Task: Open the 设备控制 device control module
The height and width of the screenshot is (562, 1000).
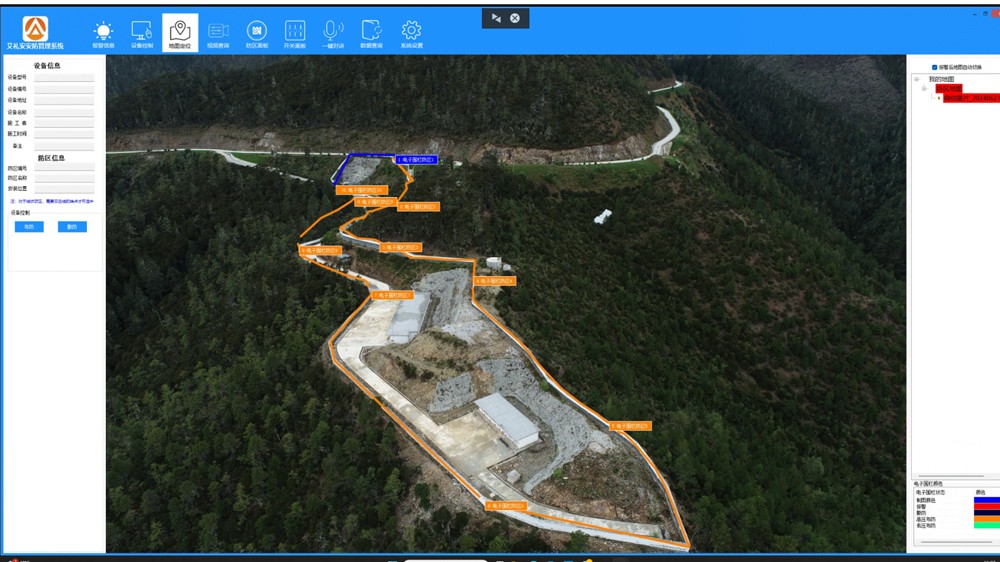Action: [142, 34]
